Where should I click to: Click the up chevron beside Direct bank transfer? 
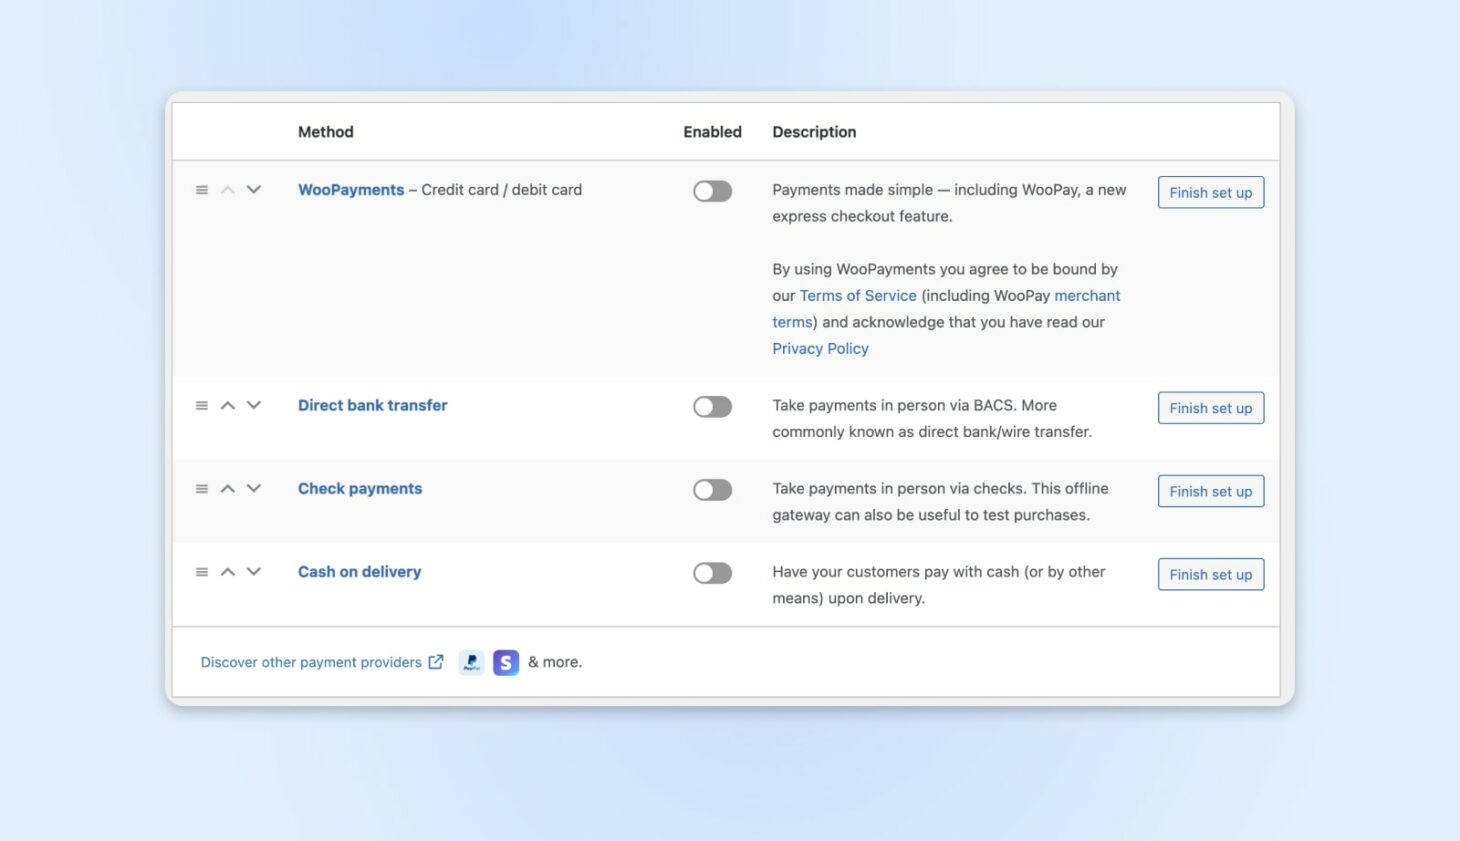point(227,405)
